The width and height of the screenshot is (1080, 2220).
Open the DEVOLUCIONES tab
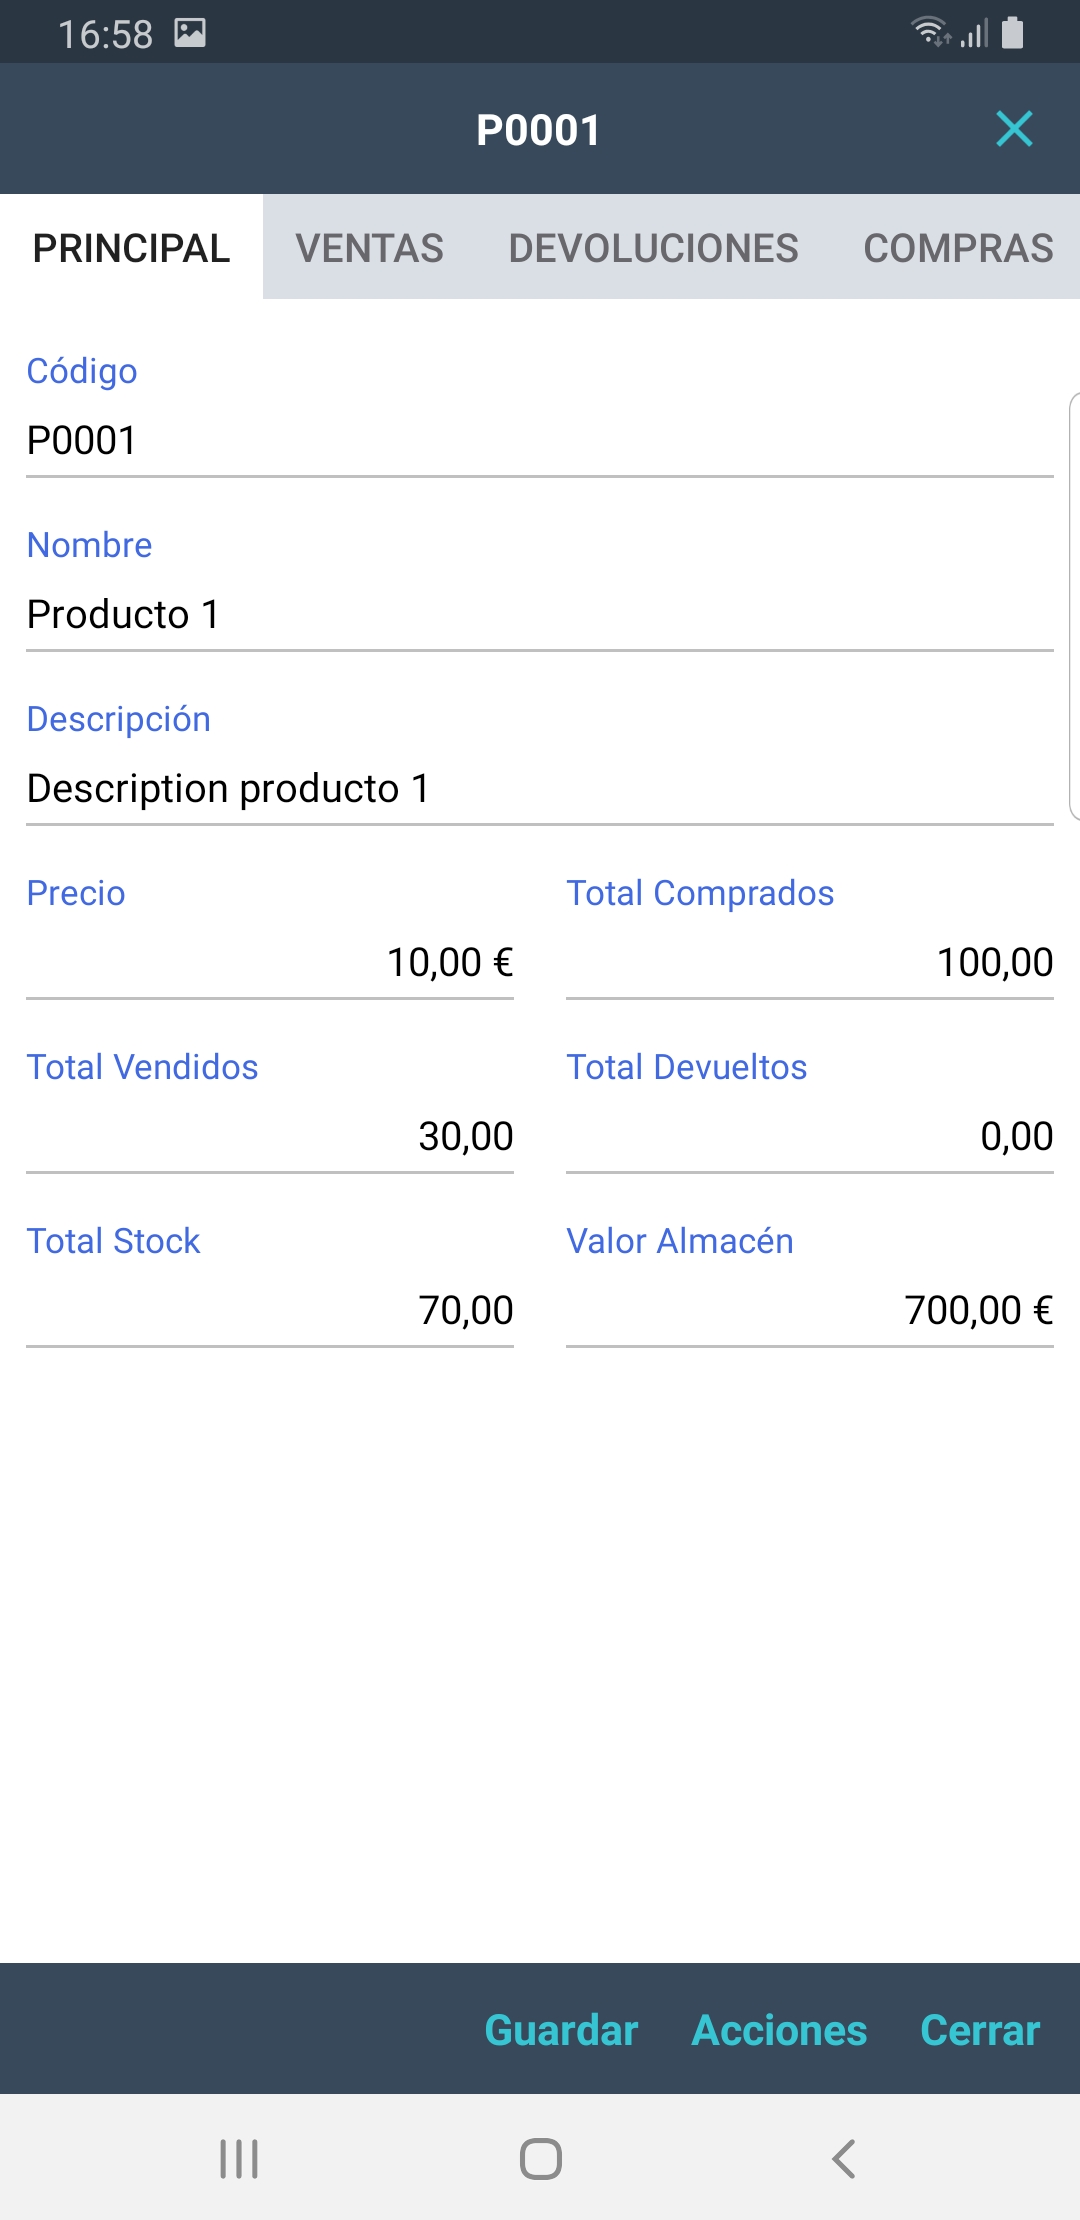[x=653, y=248]
